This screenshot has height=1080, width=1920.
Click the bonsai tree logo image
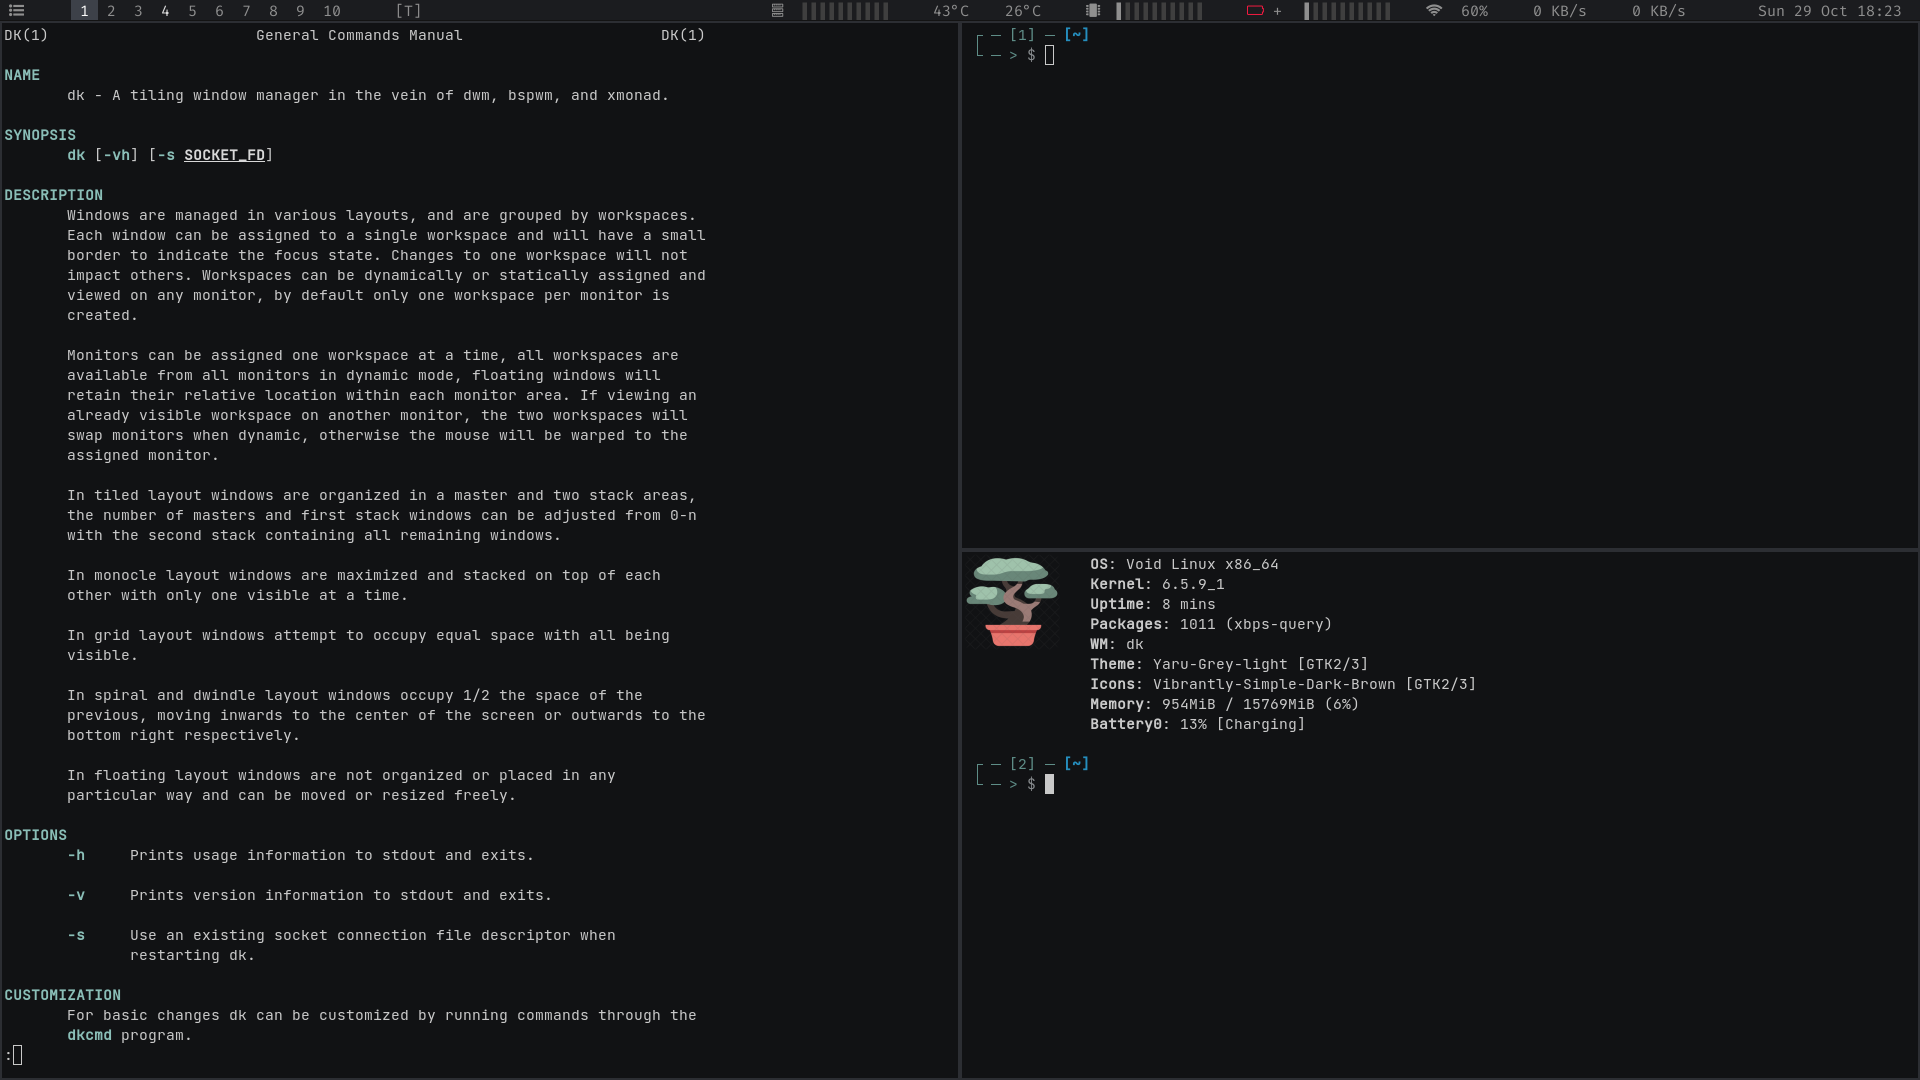tap(1011, 602)
